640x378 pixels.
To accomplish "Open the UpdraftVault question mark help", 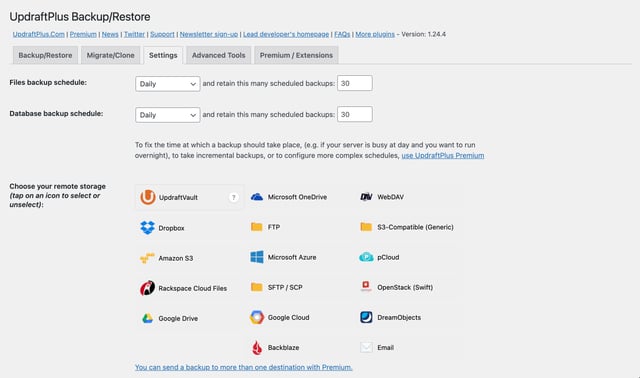I will 233,198.
